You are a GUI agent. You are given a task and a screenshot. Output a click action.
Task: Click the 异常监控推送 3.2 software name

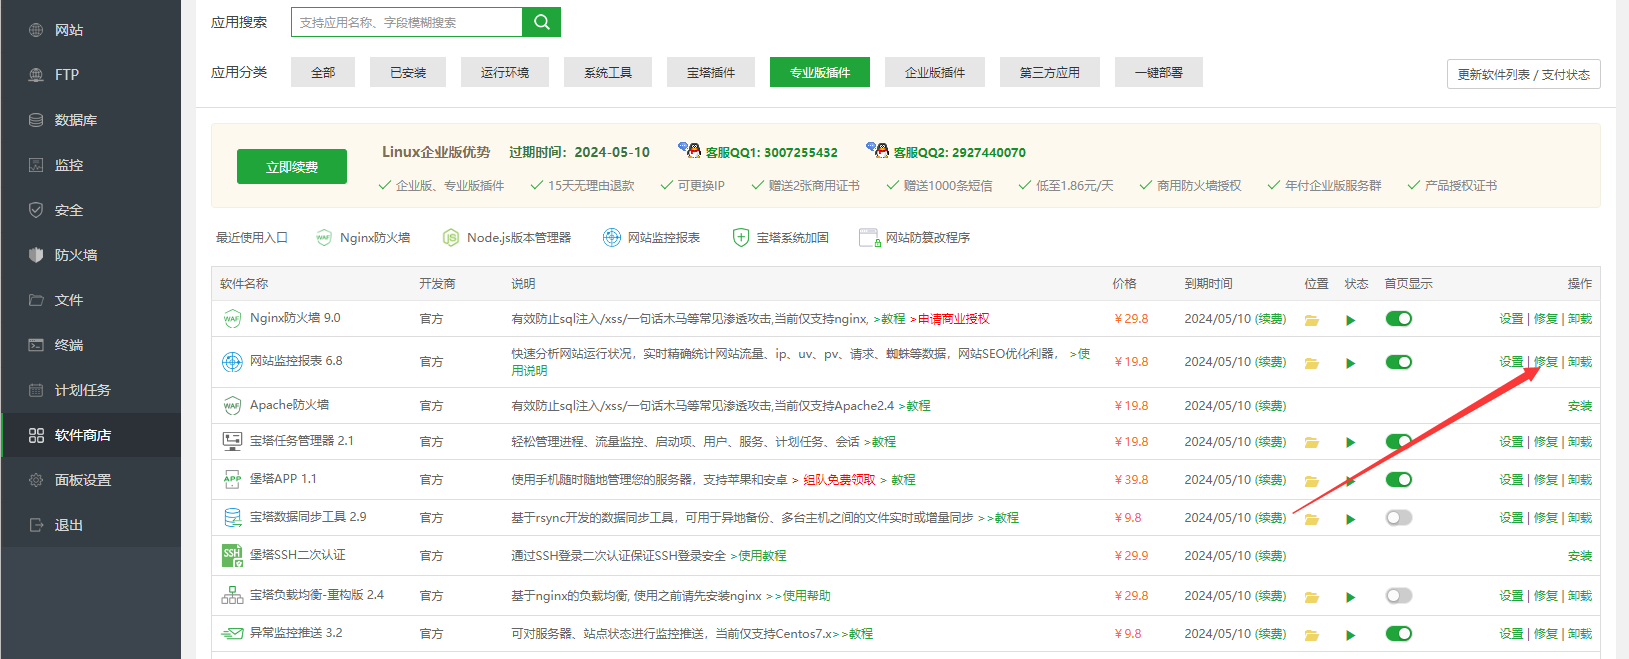coord(296,633)
